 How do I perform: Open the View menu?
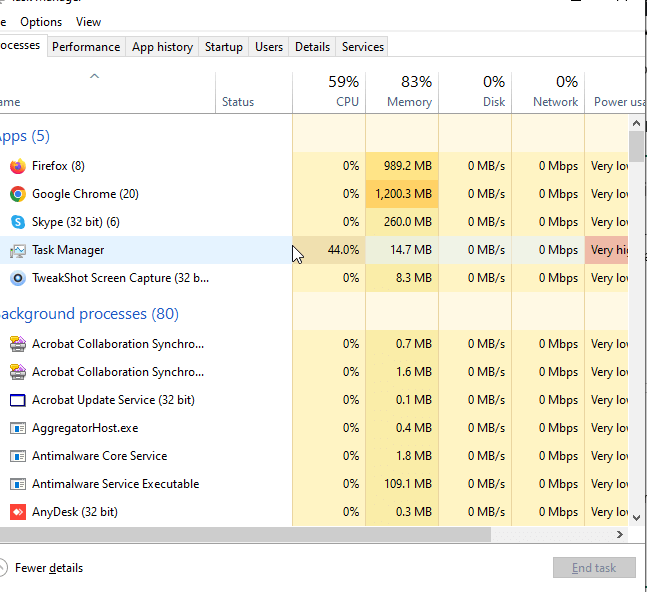(x=88, y=22)
